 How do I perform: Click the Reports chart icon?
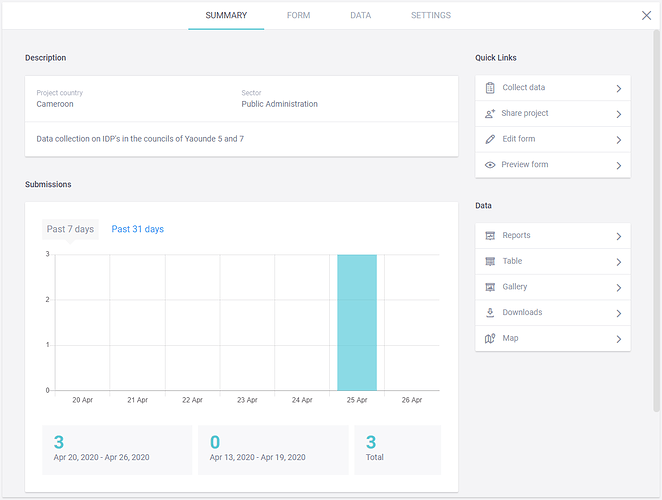coord(490,236)
